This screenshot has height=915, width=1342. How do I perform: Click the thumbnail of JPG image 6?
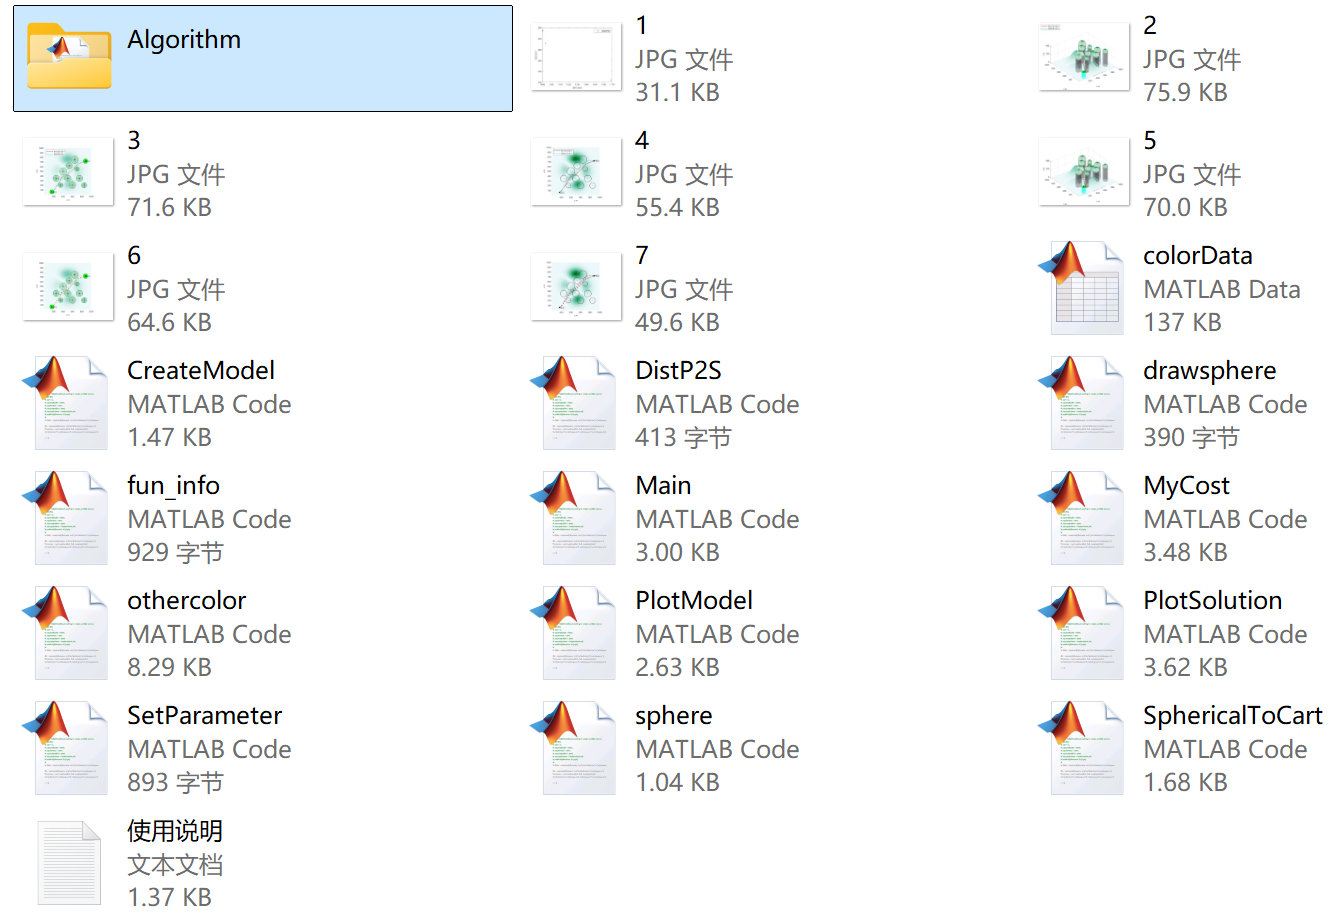pos(69,287)
